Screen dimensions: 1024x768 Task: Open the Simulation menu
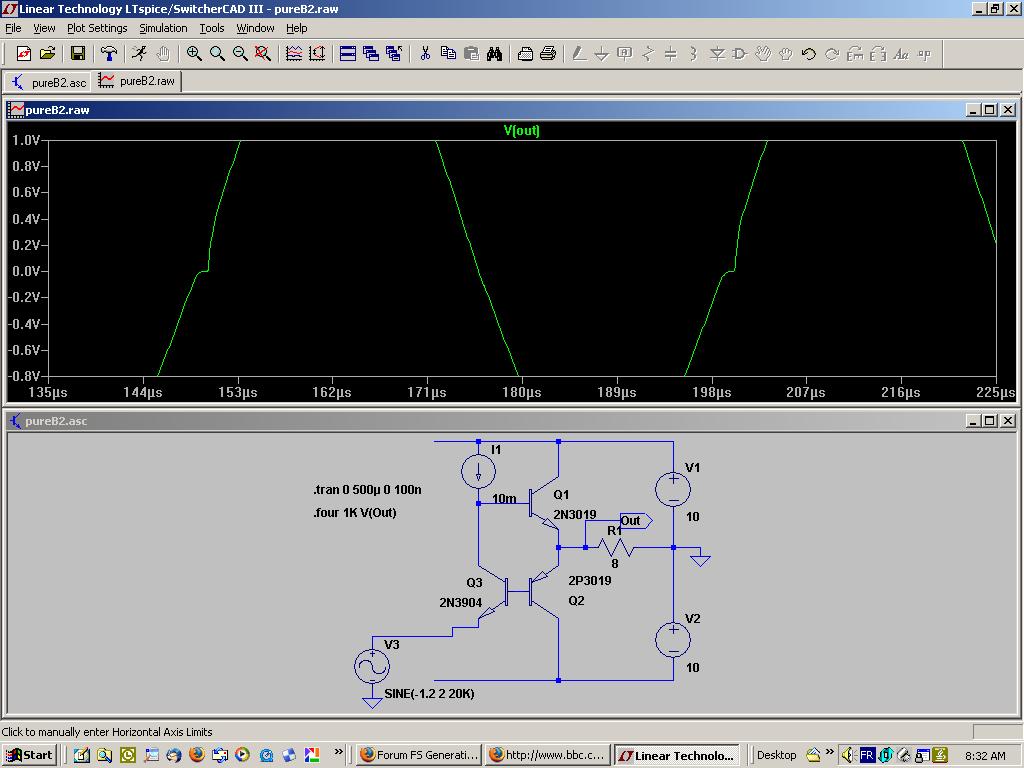163,28
